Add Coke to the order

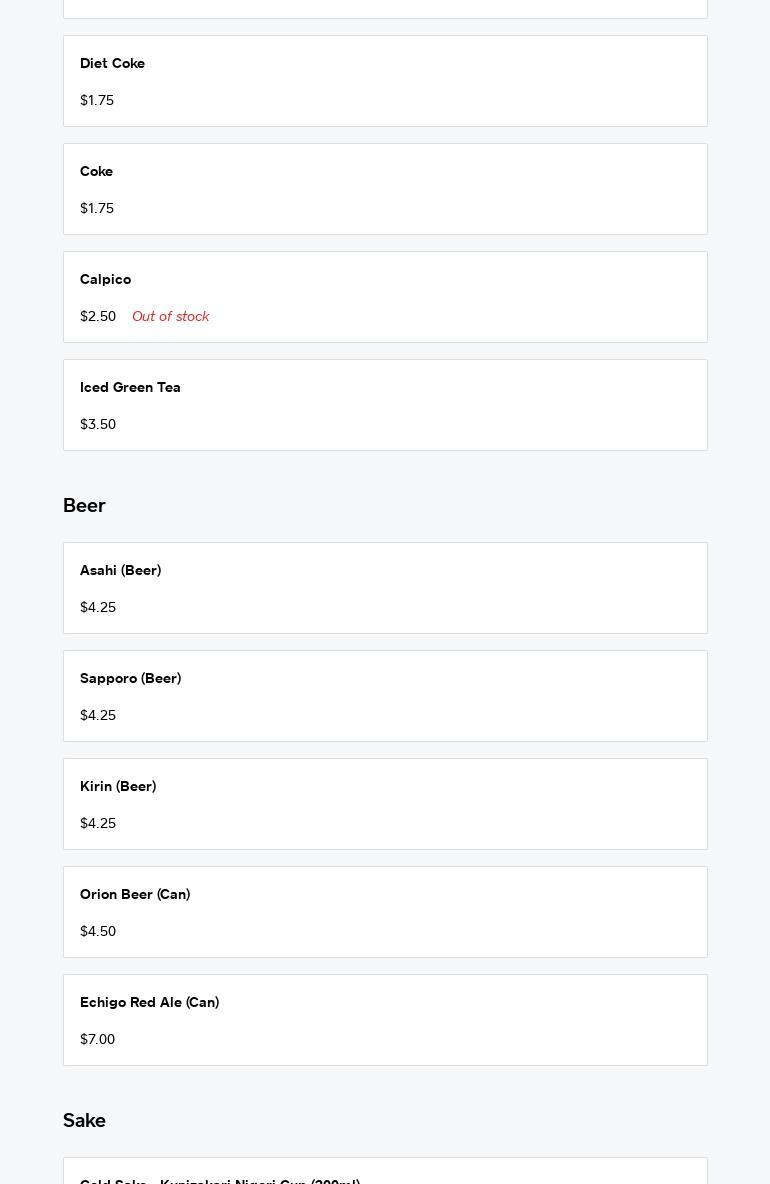(x=385, y=189)
